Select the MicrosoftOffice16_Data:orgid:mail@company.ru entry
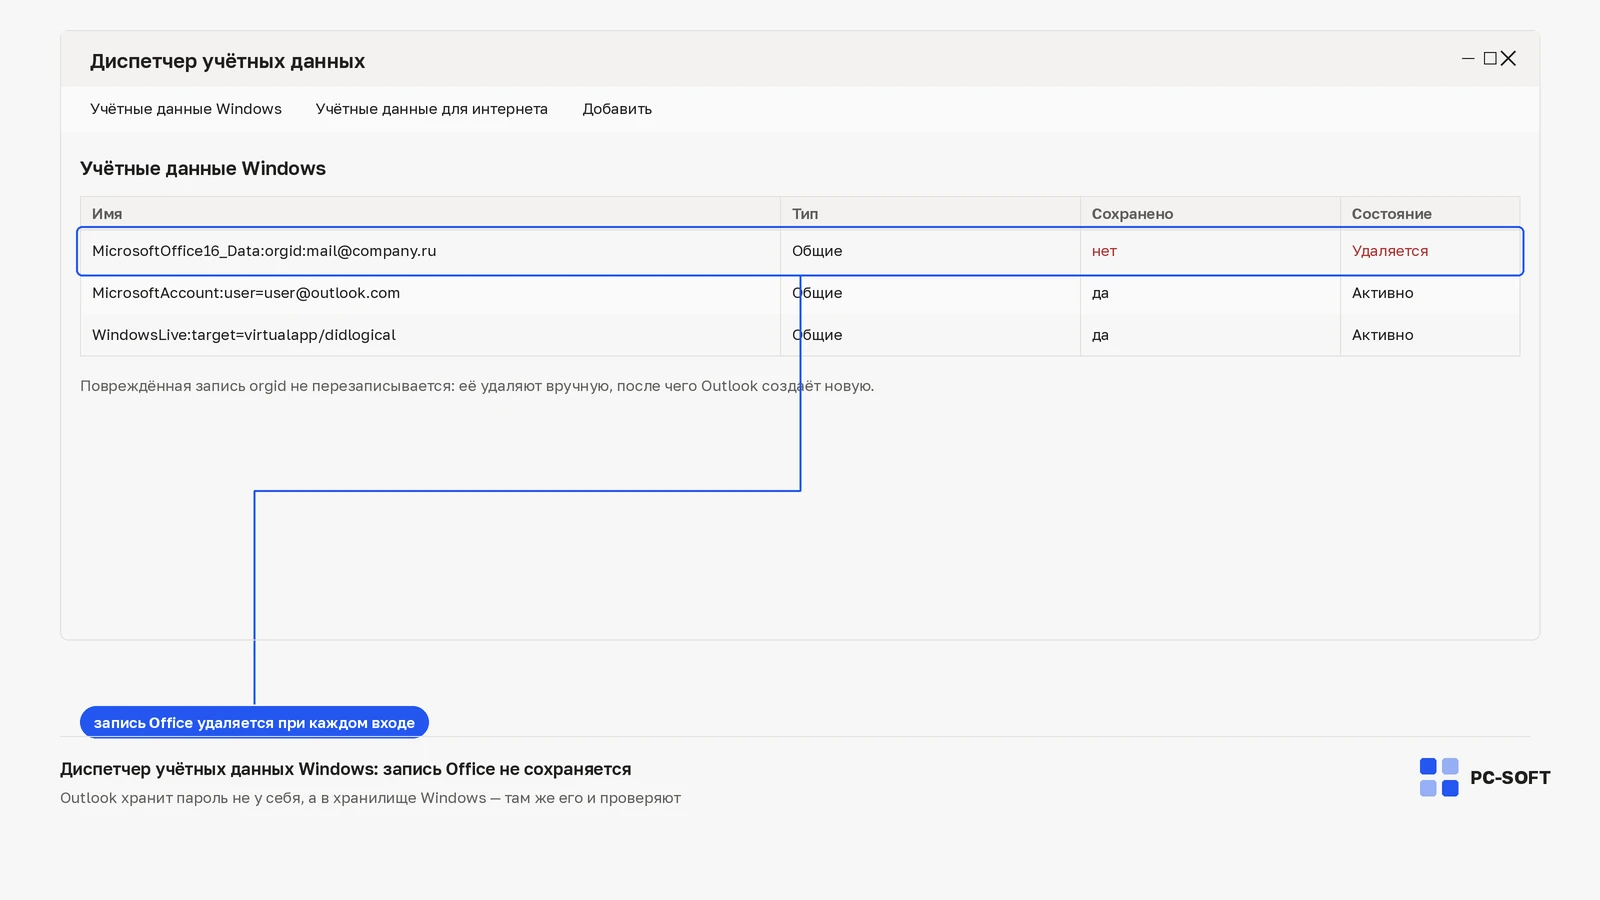 [x=800, y=251]
